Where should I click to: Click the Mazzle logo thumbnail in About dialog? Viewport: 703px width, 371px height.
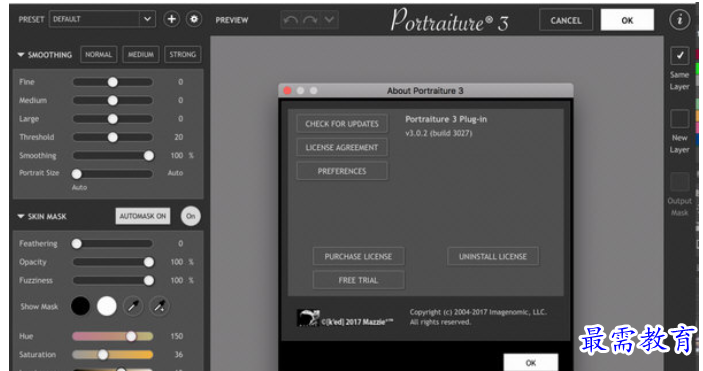[308, 318]
